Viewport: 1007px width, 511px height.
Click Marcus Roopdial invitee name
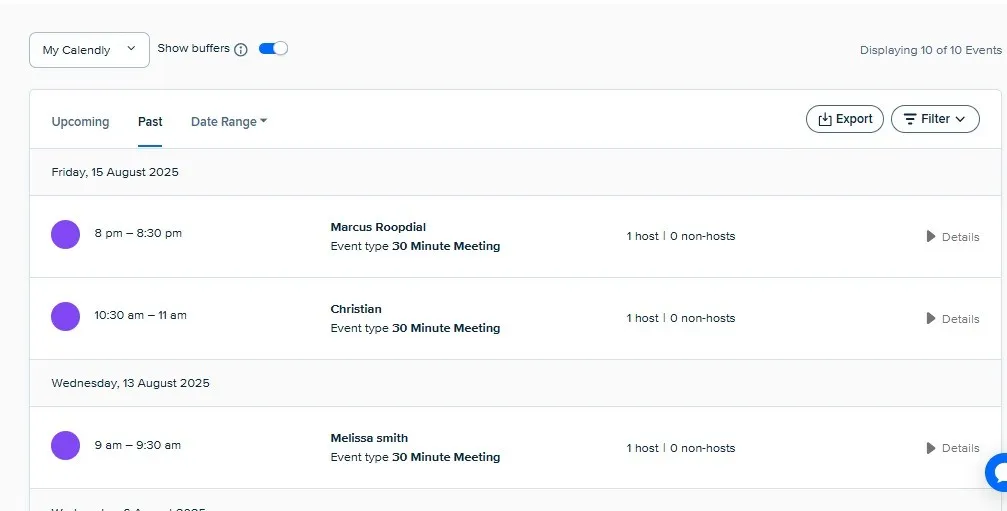(378, 227)
